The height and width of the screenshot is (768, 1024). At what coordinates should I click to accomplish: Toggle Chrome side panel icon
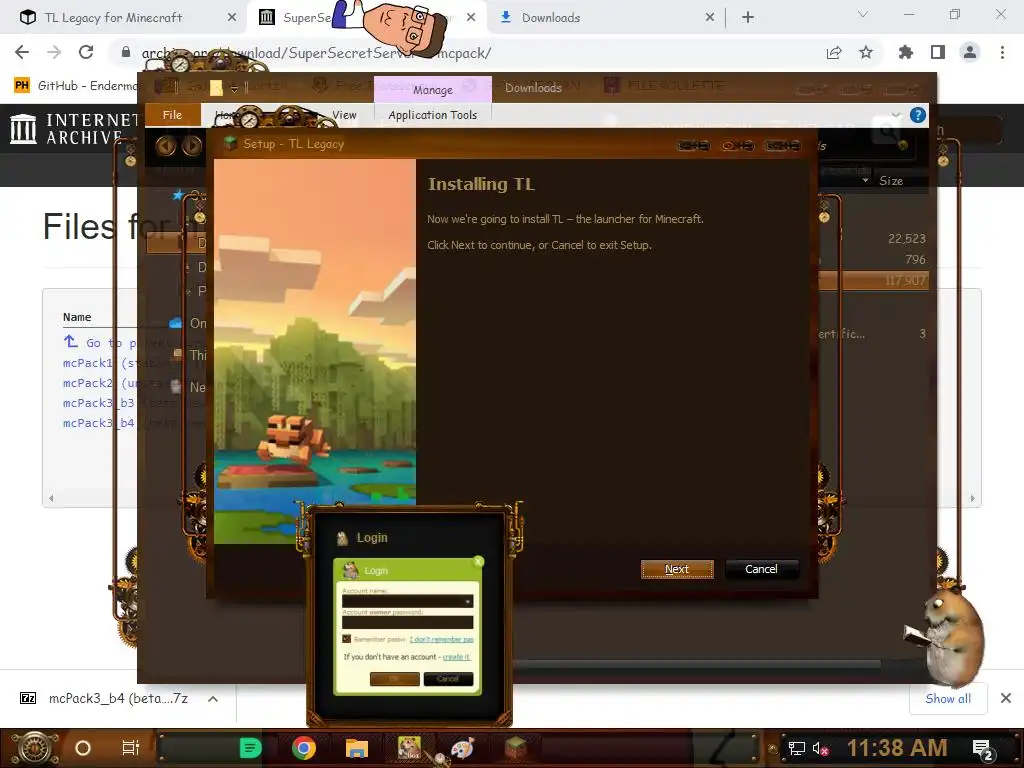(938, 52)
